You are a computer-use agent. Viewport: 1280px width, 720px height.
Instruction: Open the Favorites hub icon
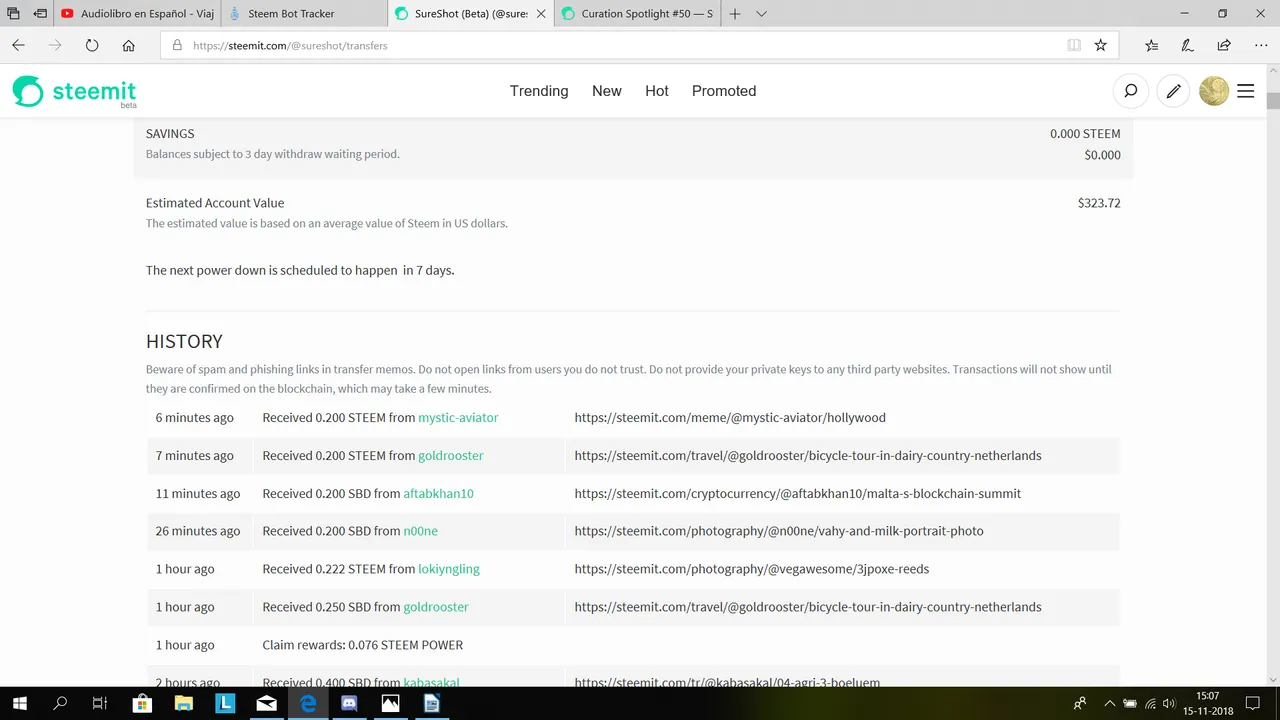1152,45
